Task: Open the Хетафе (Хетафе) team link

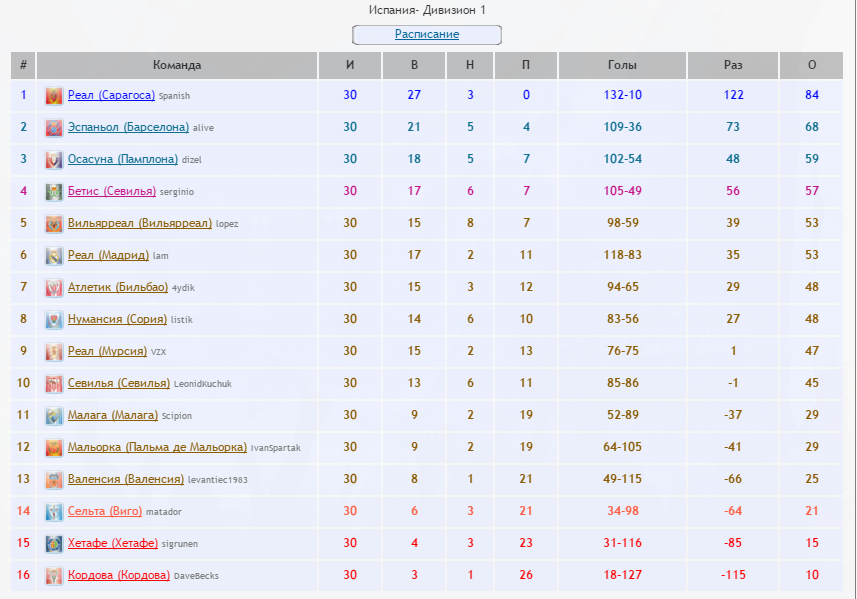Action: point(113,543)
